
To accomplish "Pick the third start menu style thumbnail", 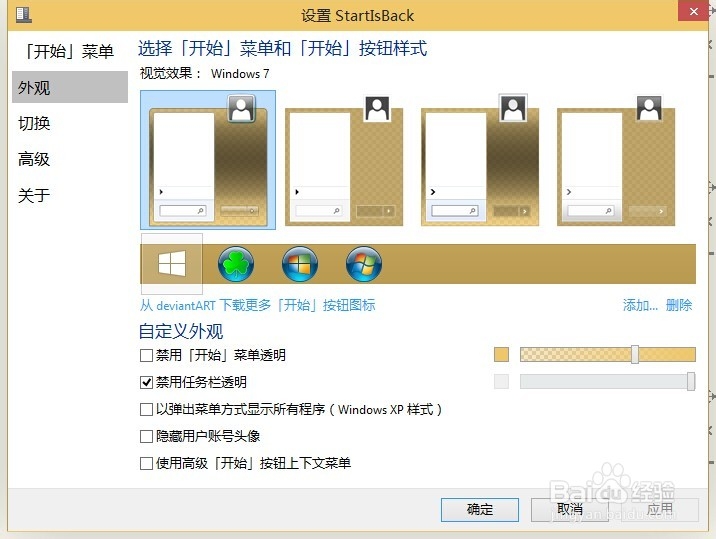I will [x=480, y=160].
